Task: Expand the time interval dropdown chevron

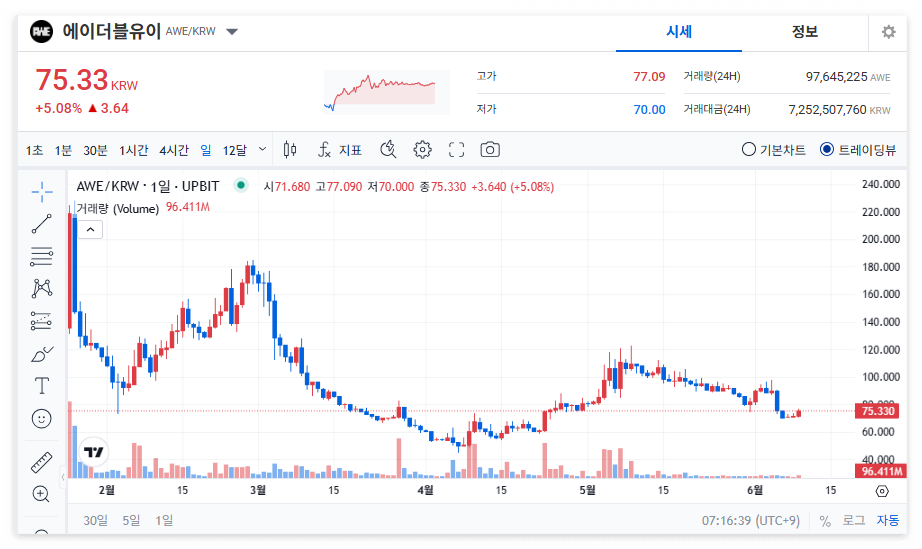Action: tap(263, 149)
